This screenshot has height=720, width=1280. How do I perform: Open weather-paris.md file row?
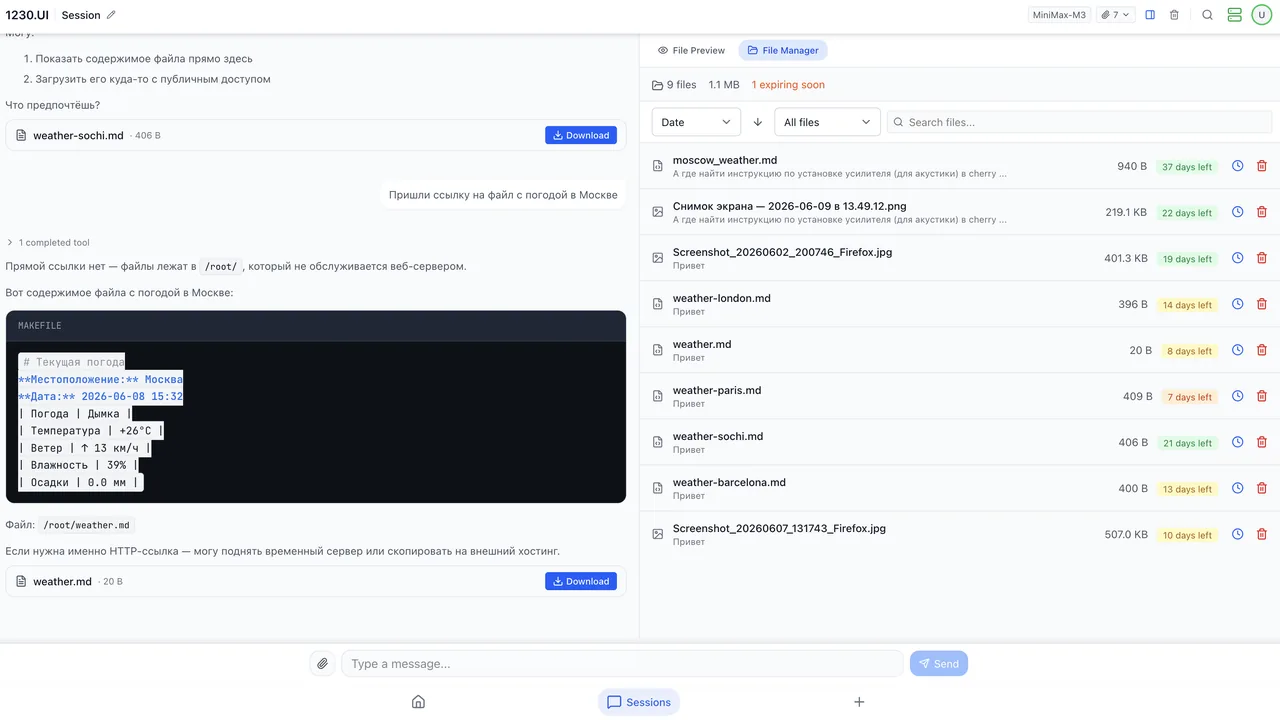point(959,396)
